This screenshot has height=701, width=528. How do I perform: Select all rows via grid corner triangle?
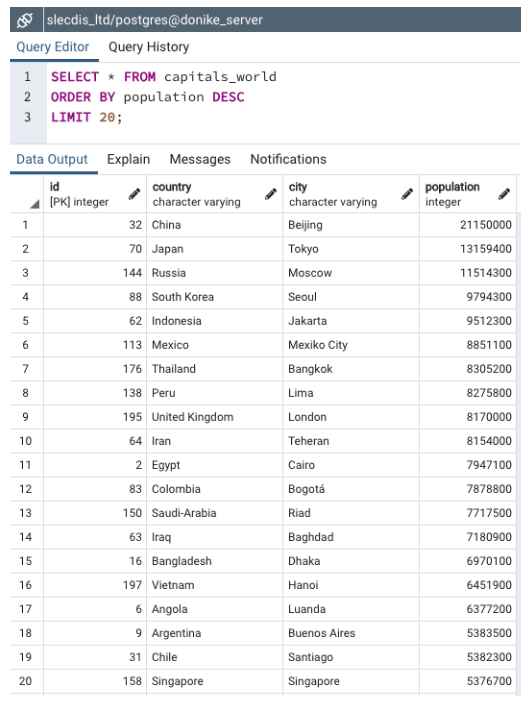point(34,204)
